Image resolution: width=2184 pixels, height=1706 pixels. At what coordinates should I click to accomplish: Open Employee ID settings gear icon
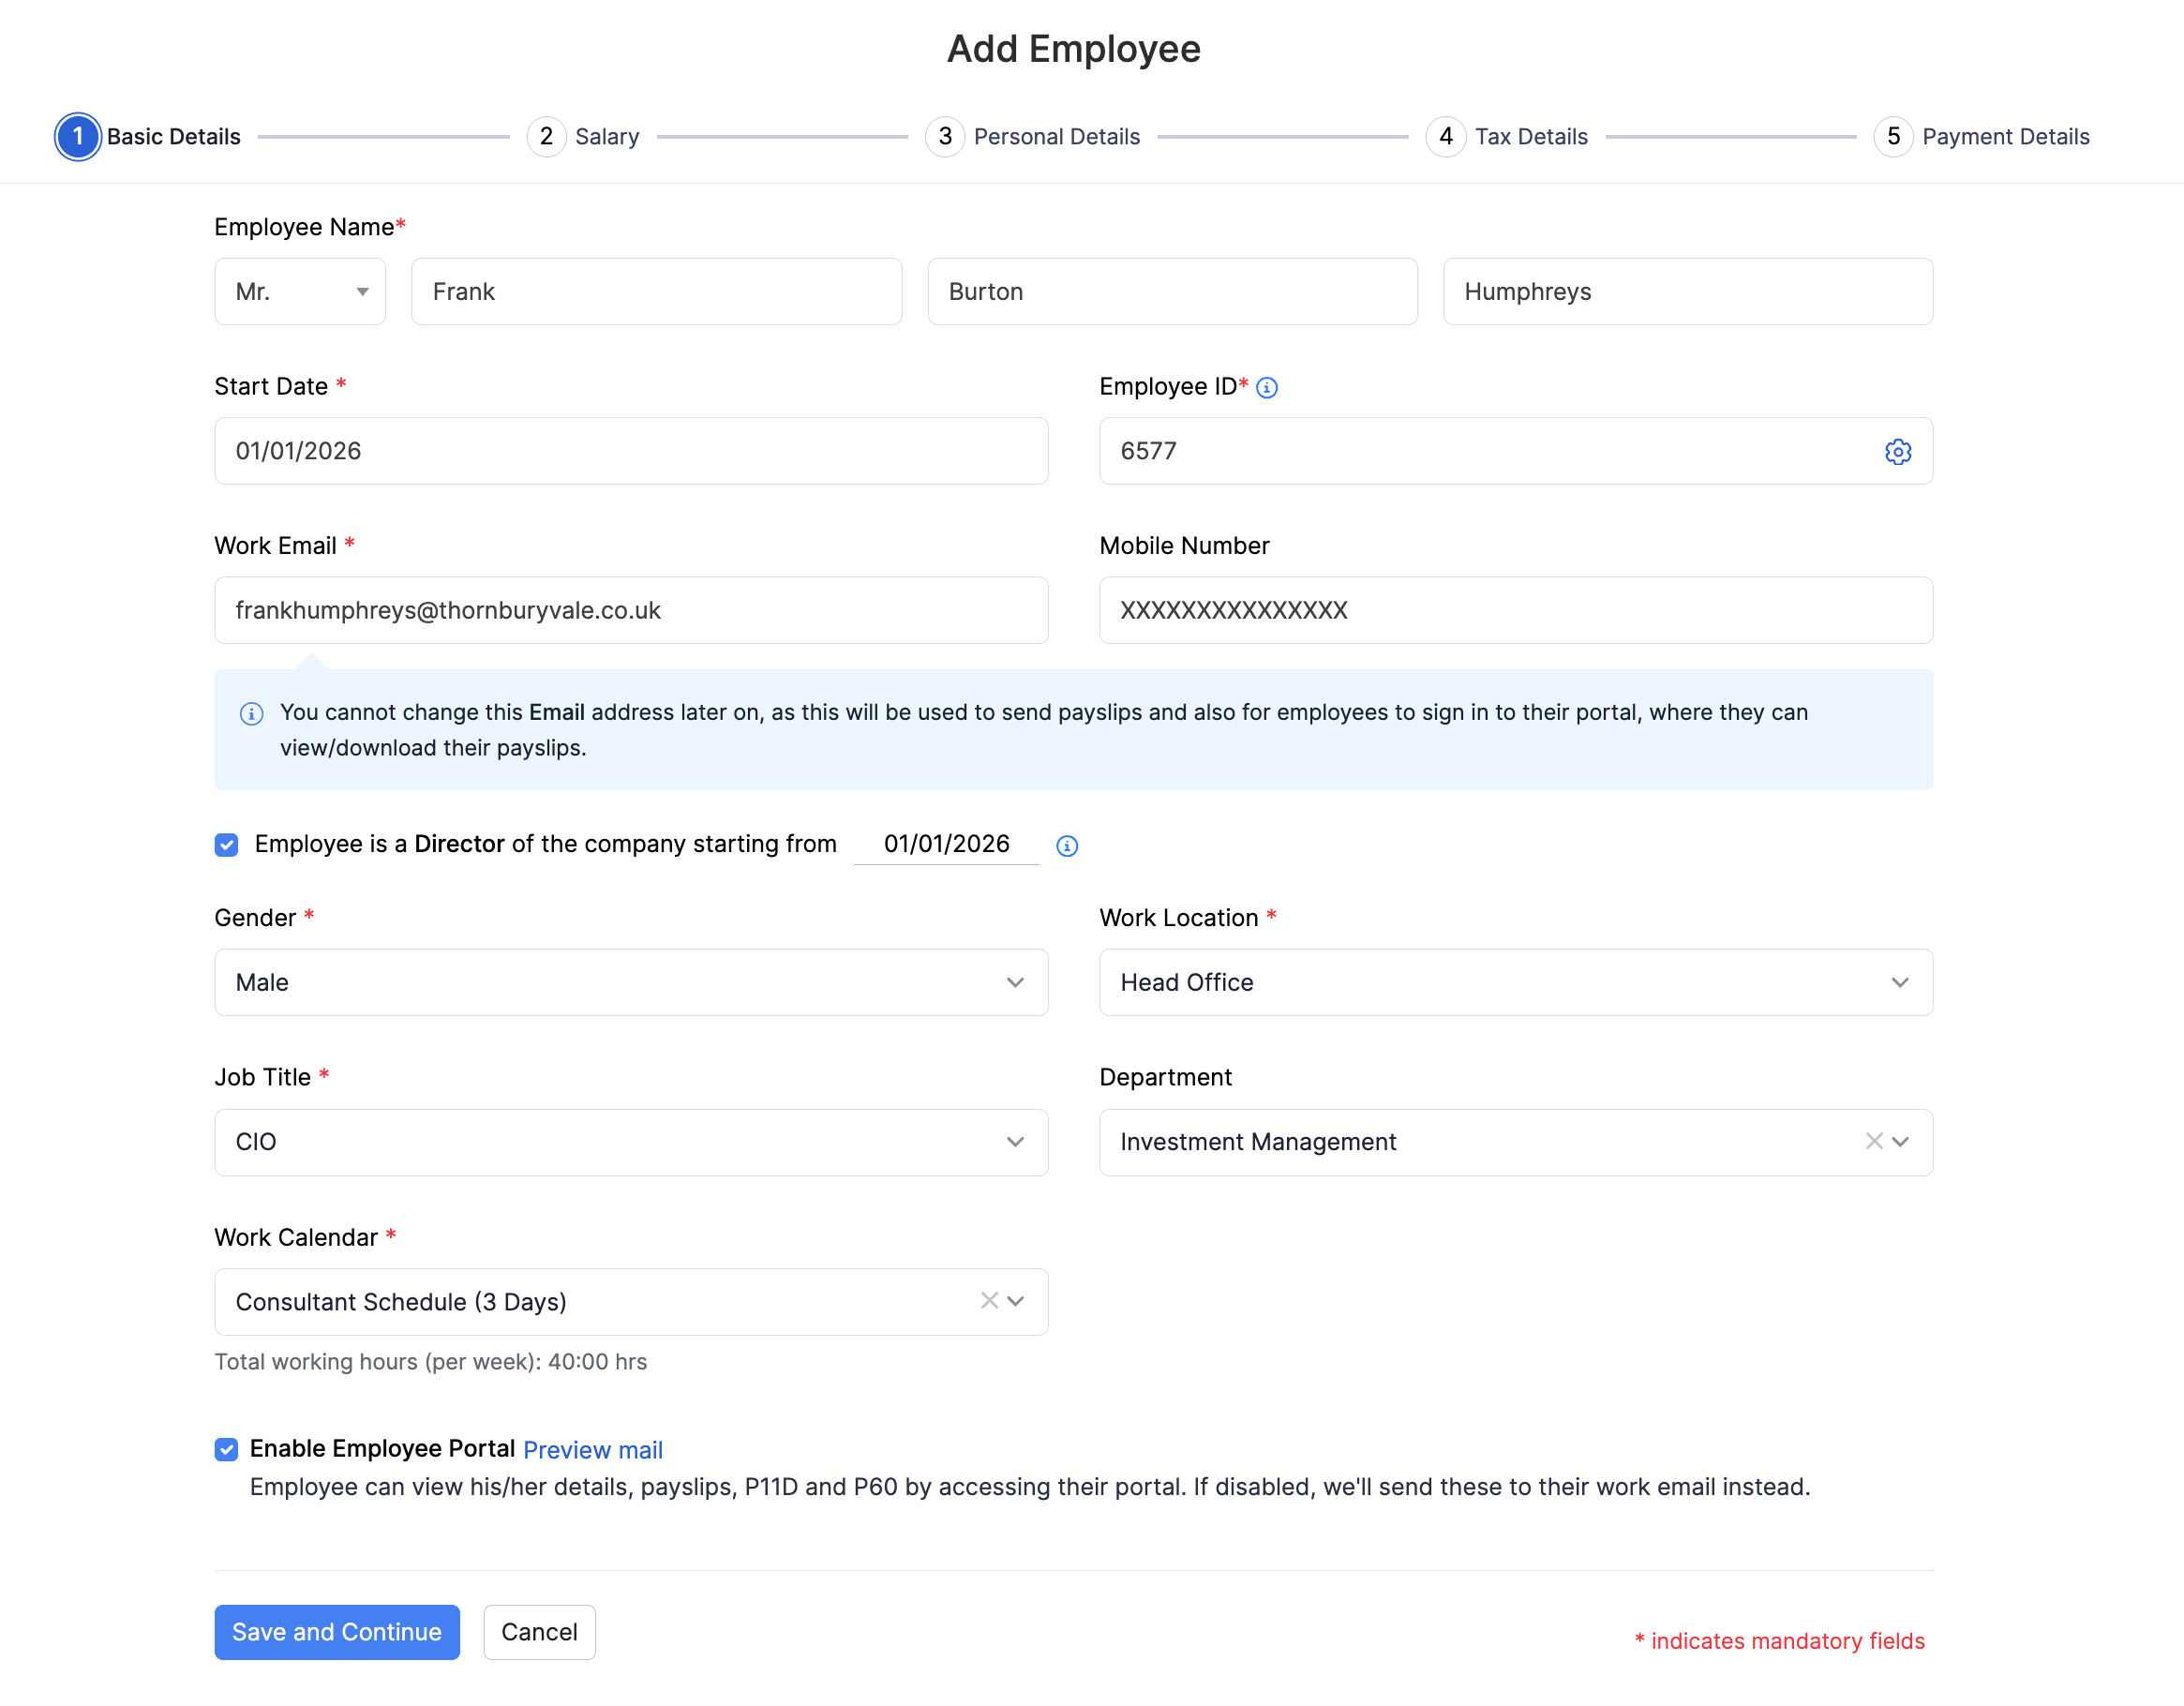(1897, 452)
